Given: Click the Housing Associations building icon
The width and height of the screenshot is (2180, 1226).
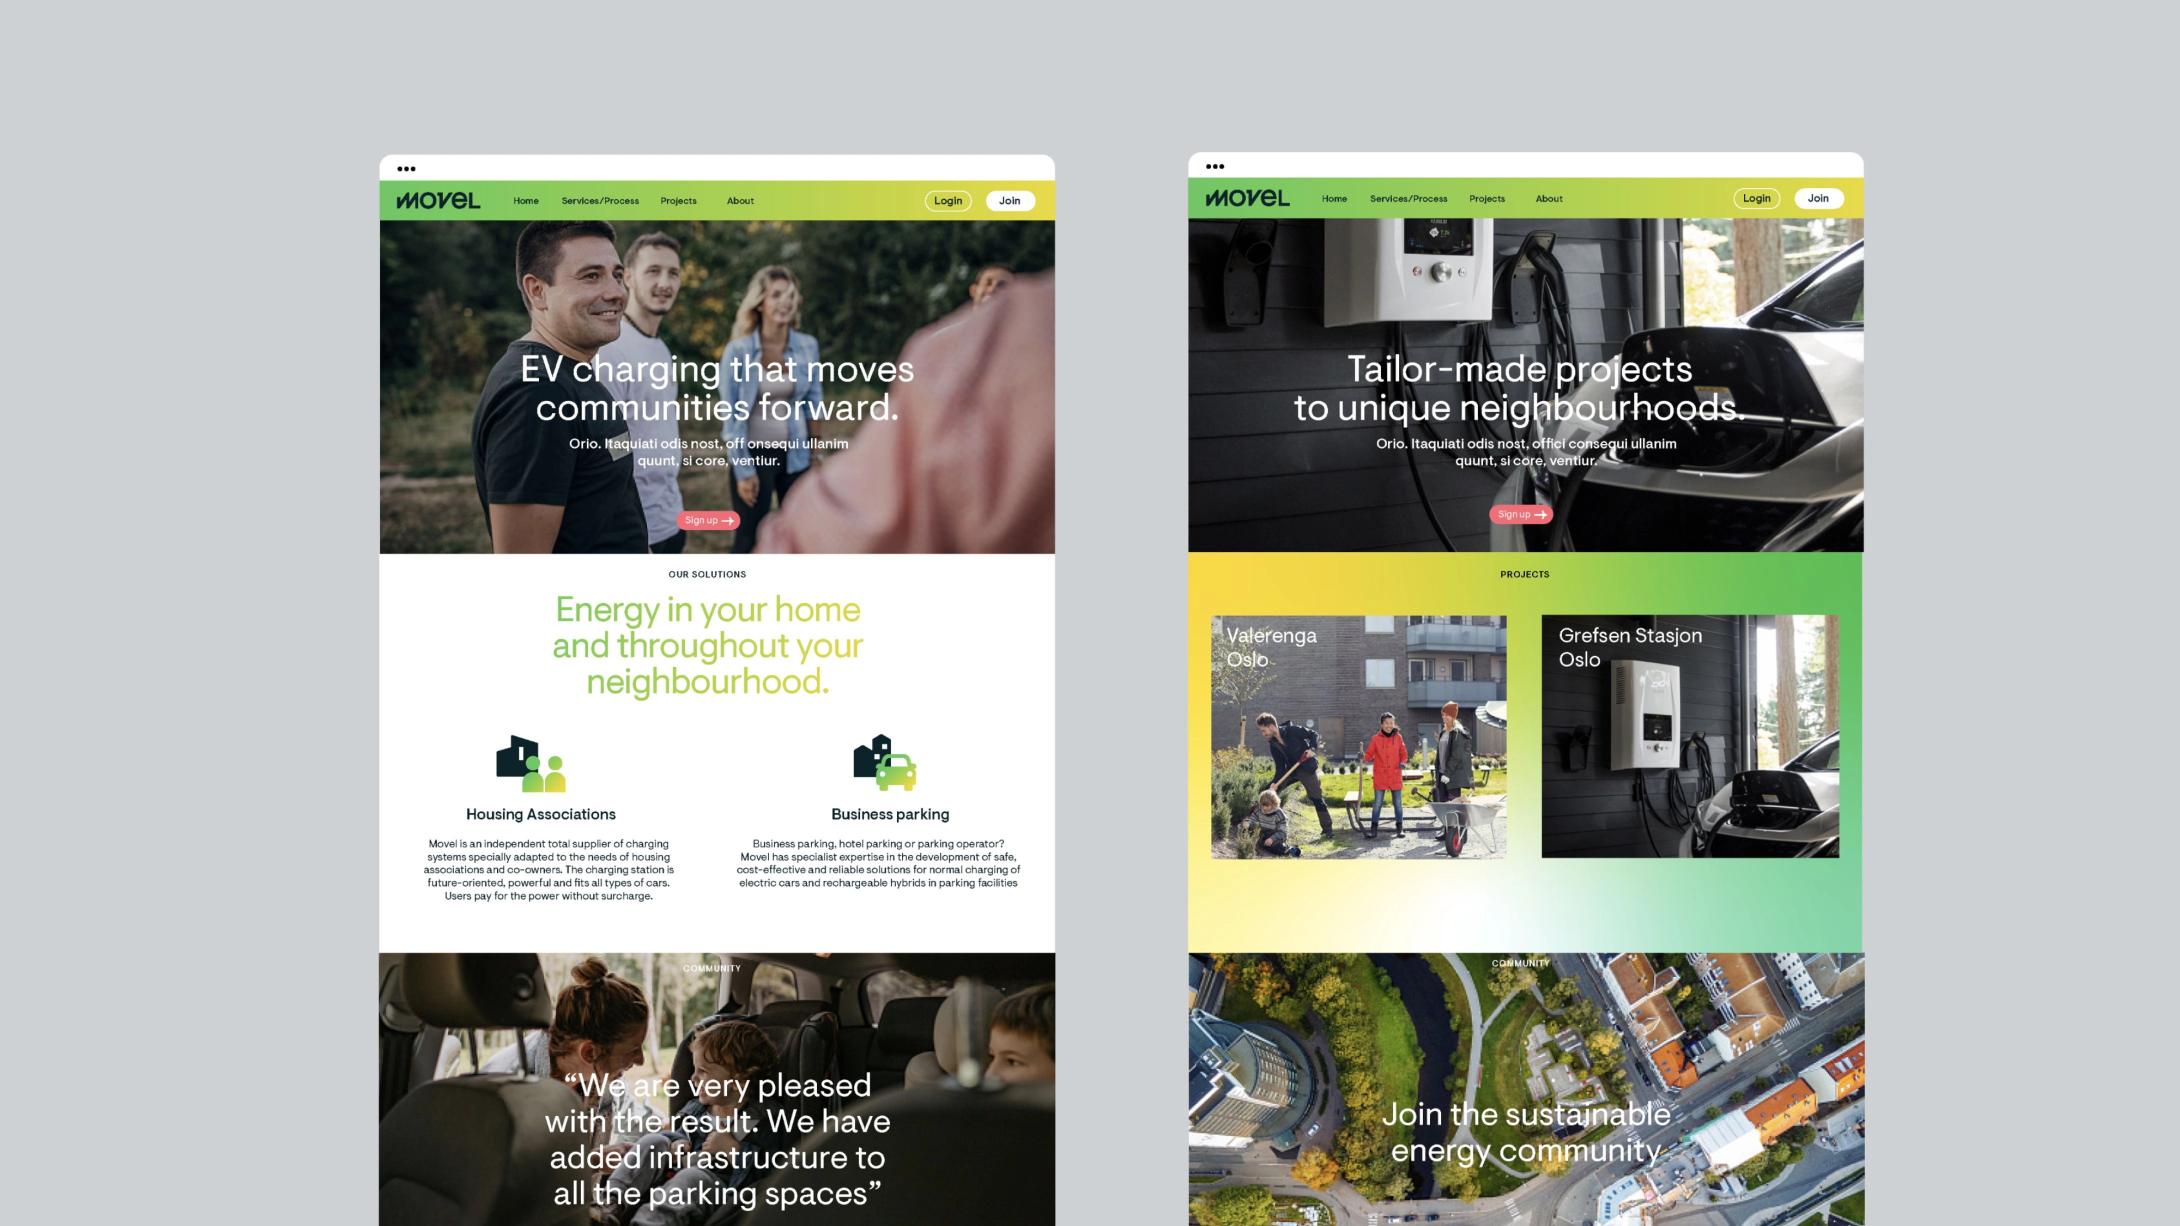Looking at the screenshot, I should tap(530, 764).
